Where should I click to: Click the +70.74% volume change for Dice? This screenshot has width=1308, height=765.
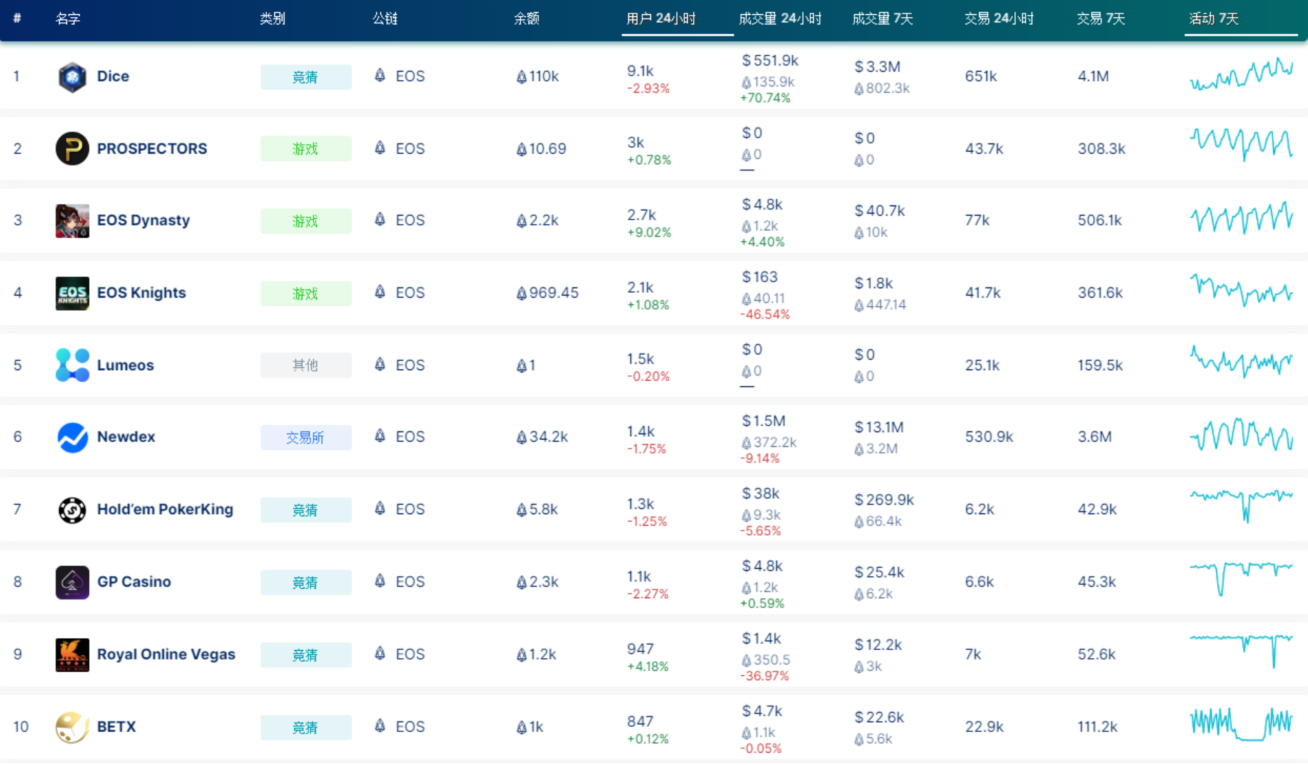click(765, 98)
